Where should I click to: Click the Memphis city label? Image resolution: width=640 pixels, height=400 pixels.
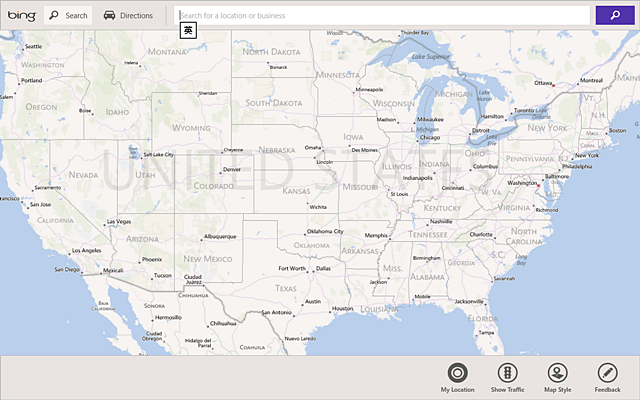click(x=376, y=236)
